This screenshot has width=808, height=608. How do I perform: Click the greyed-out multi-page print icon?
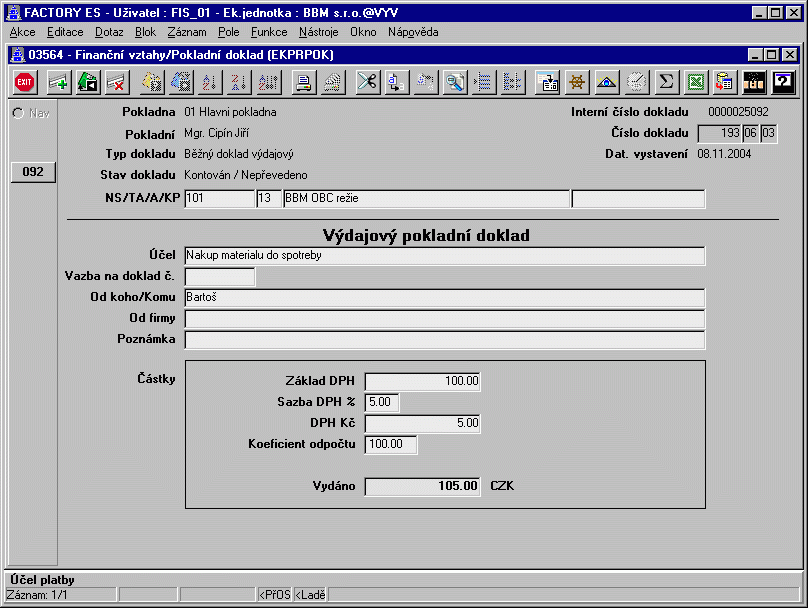pos(332,82)
